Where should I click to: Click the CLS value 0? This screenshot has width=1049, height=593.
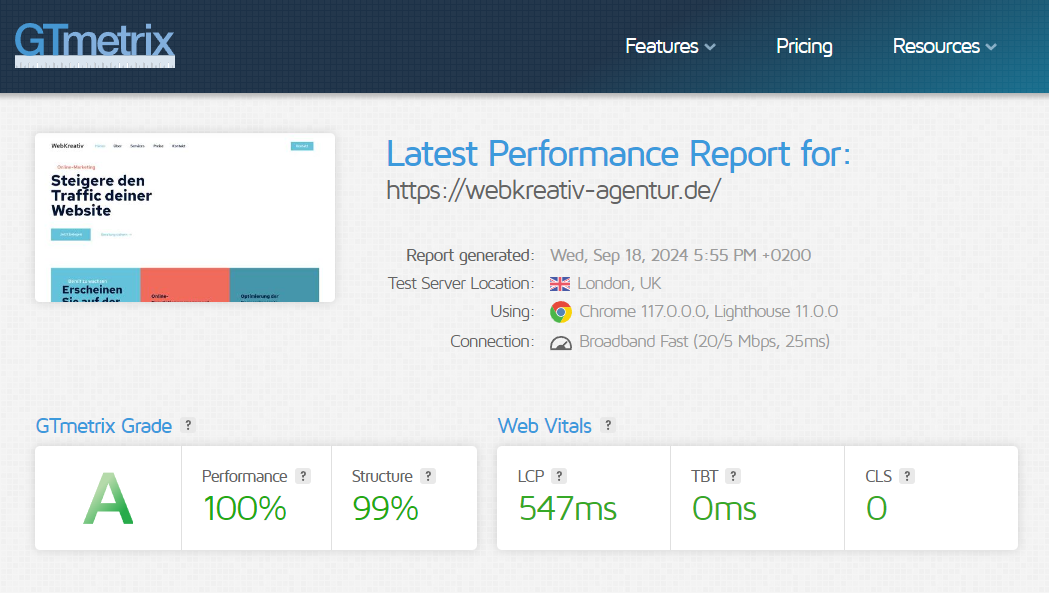click(x=876, y=509)
